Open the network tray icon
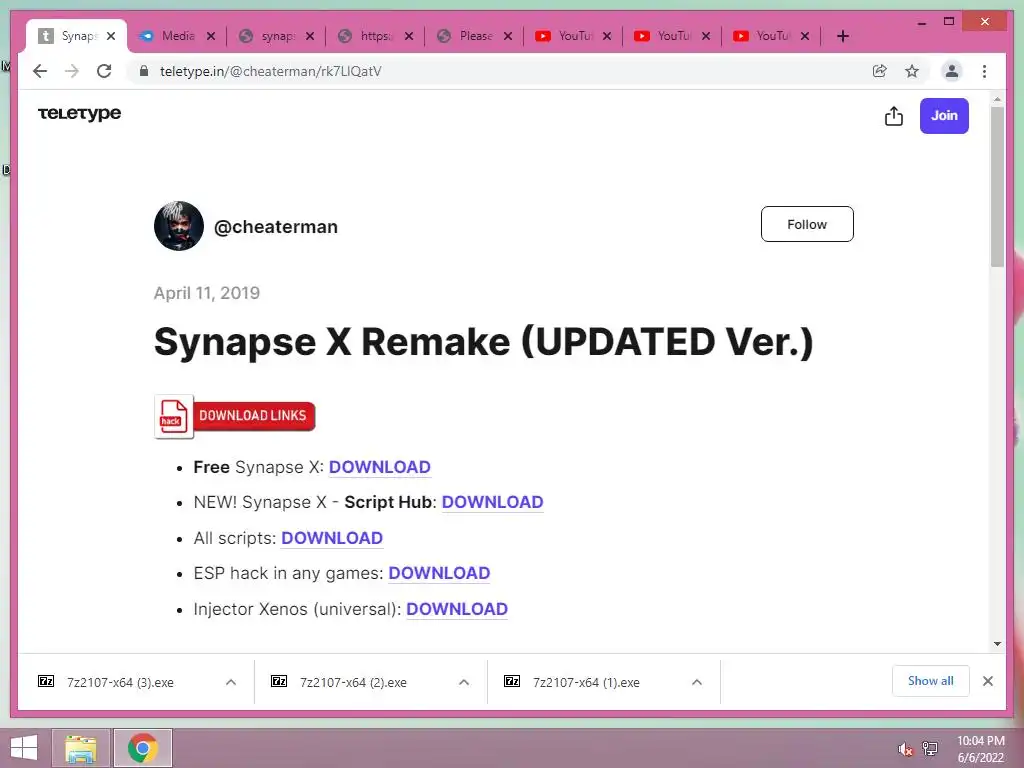Screen dimensions: 1024x768 [x=930, y=749]
